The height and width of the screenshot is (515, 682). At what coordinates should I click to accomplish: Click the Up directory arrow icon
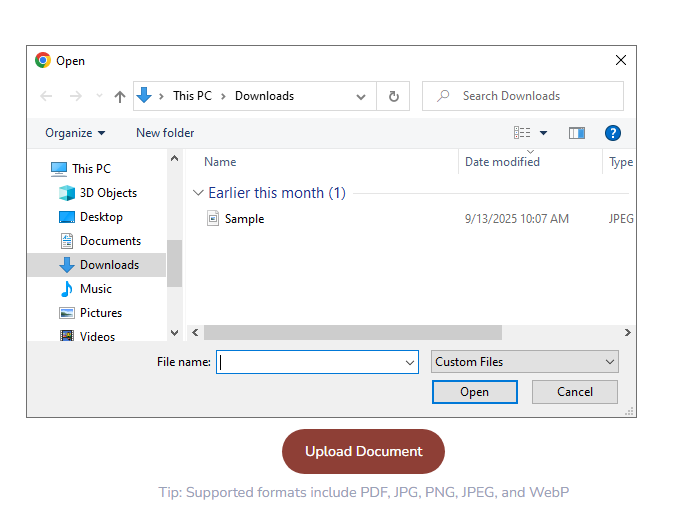(x=120, y=96)
